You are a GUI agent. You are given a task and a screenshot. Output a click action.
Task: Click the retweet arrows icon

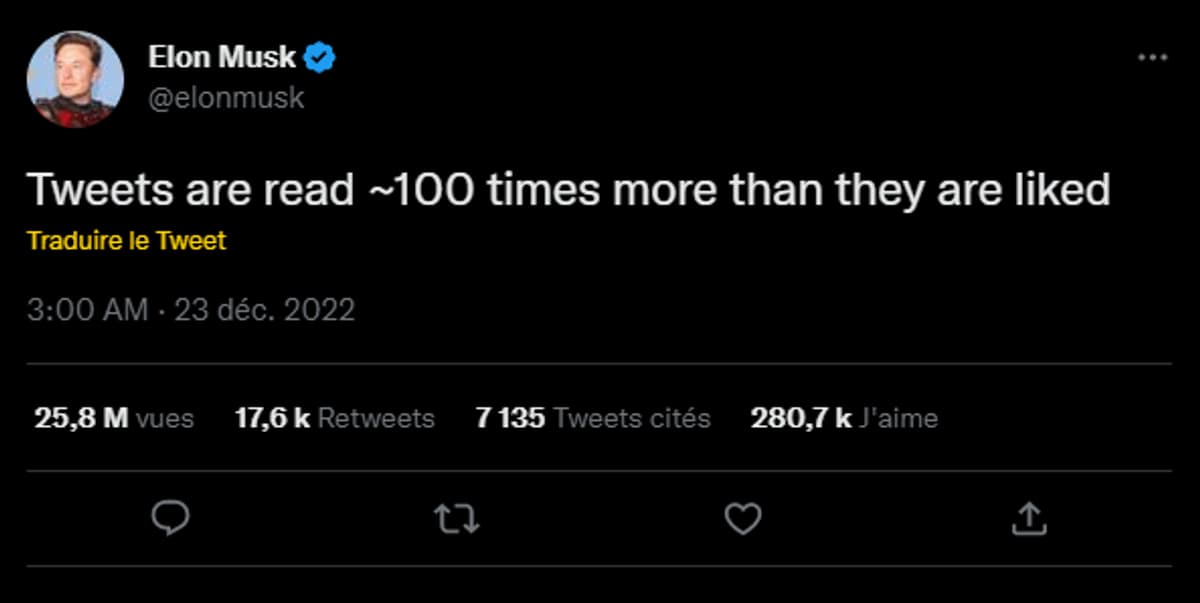(x=457, y=518)
